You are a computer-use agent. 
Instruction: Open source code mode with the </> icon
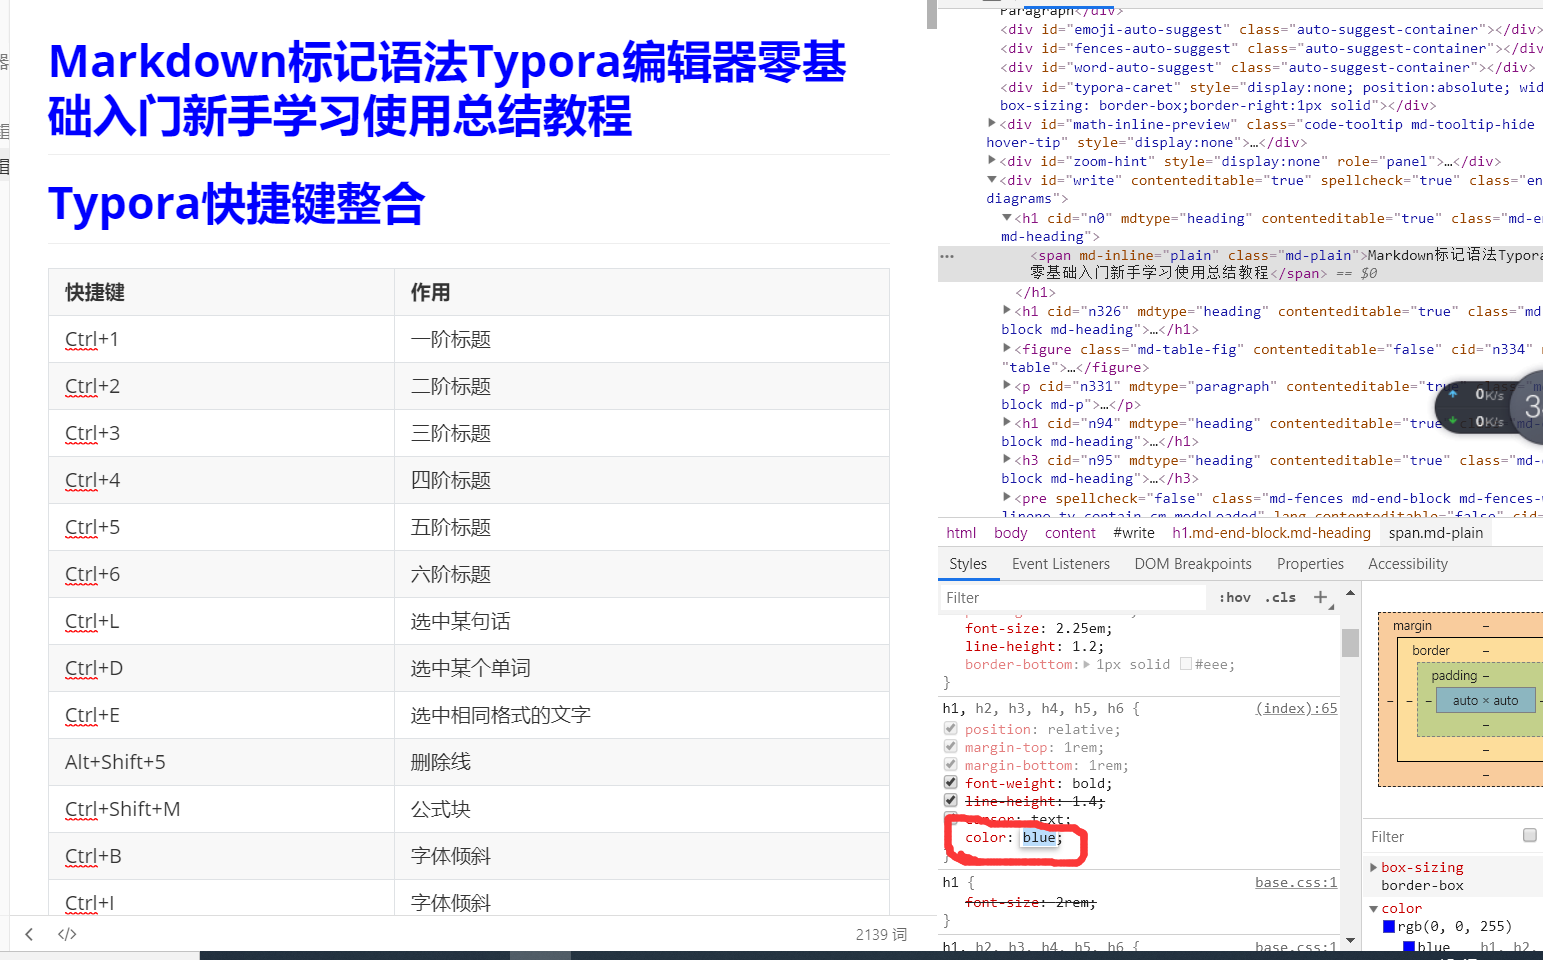(66, 933)
